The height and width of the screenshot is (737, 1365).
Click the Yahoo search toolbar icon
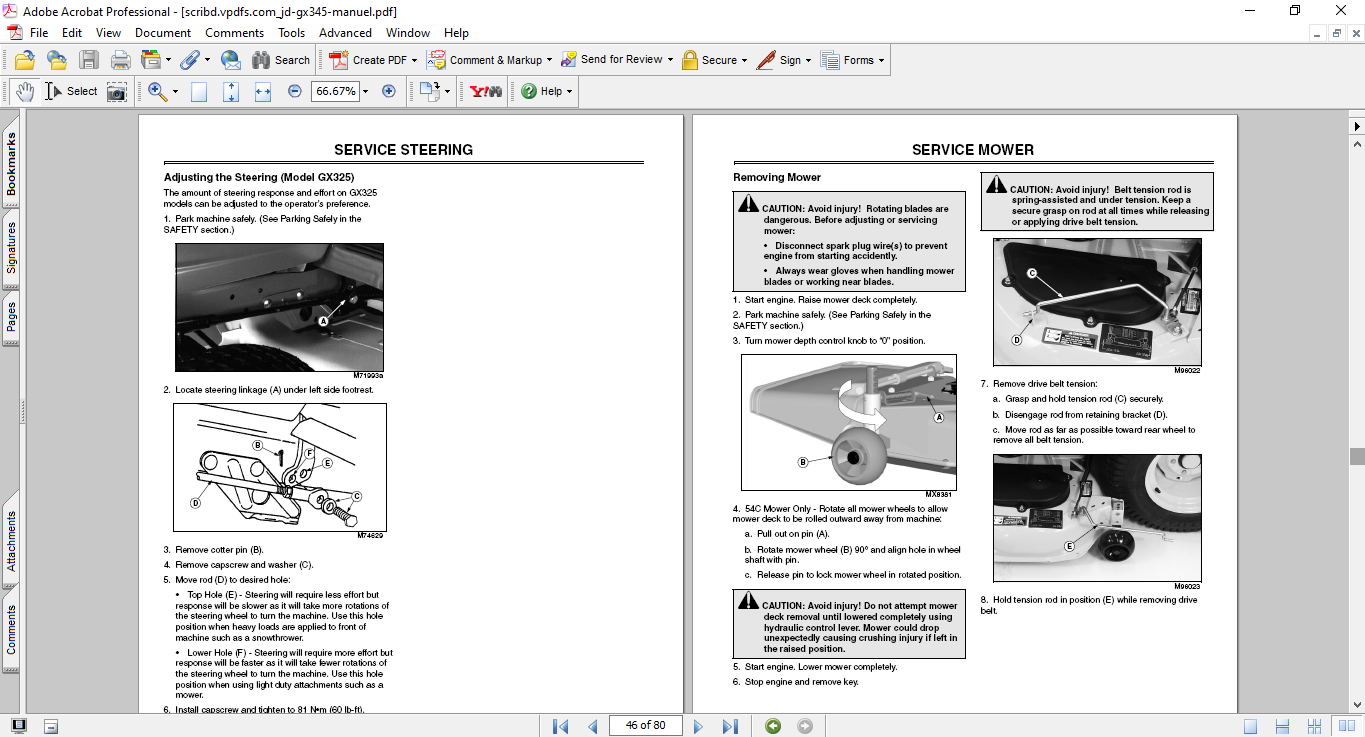pos(486,91)
